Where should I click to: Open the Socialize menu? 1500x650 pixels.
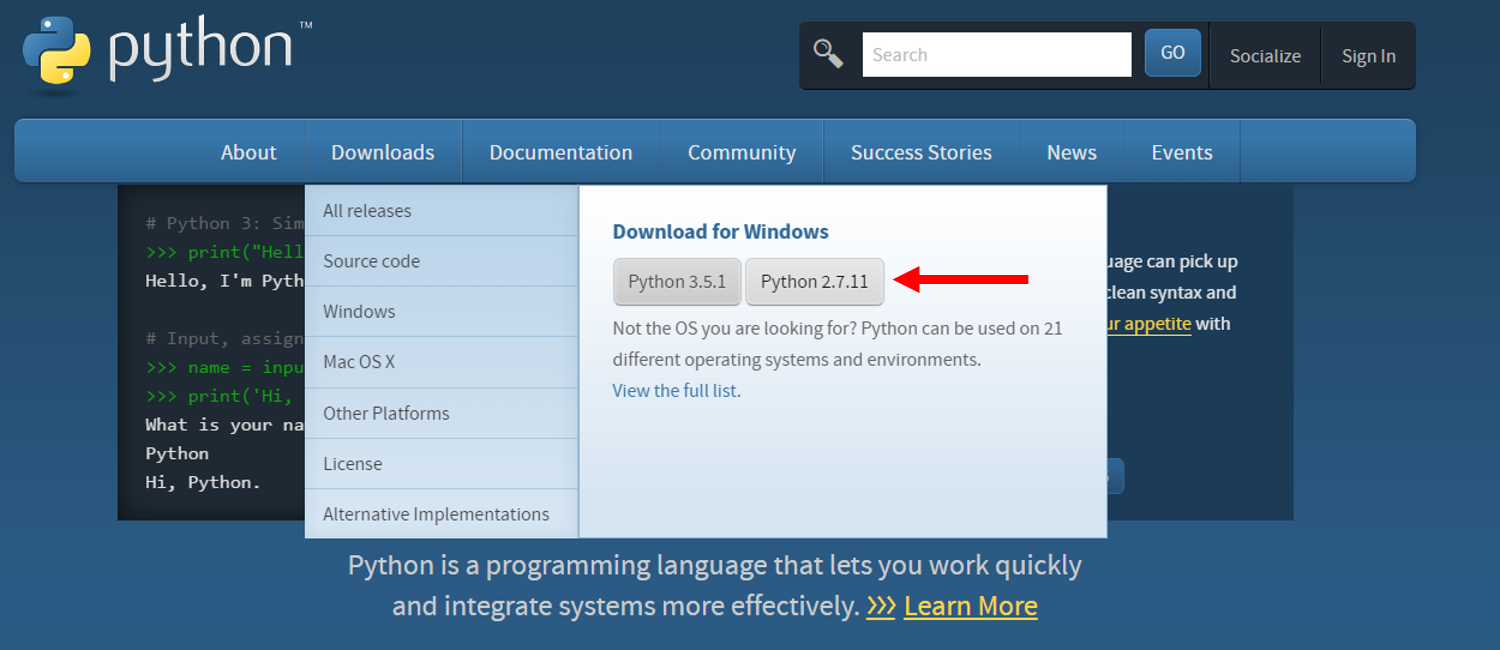(x=1265, y=56)
